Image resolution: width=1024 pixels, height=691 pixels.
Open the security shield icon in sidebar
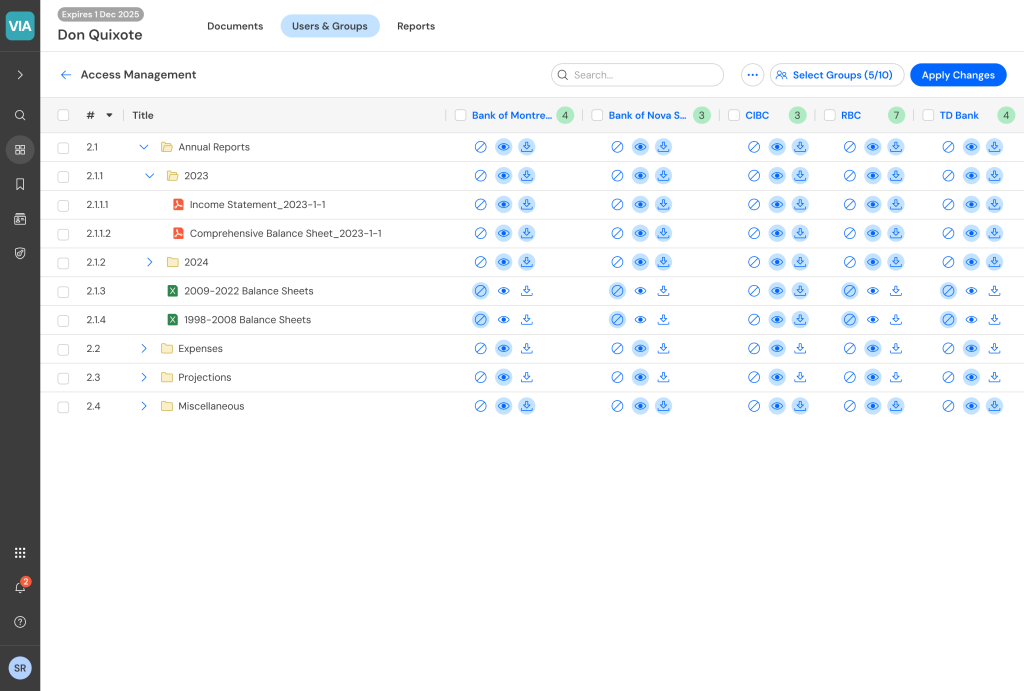[20, 253]
